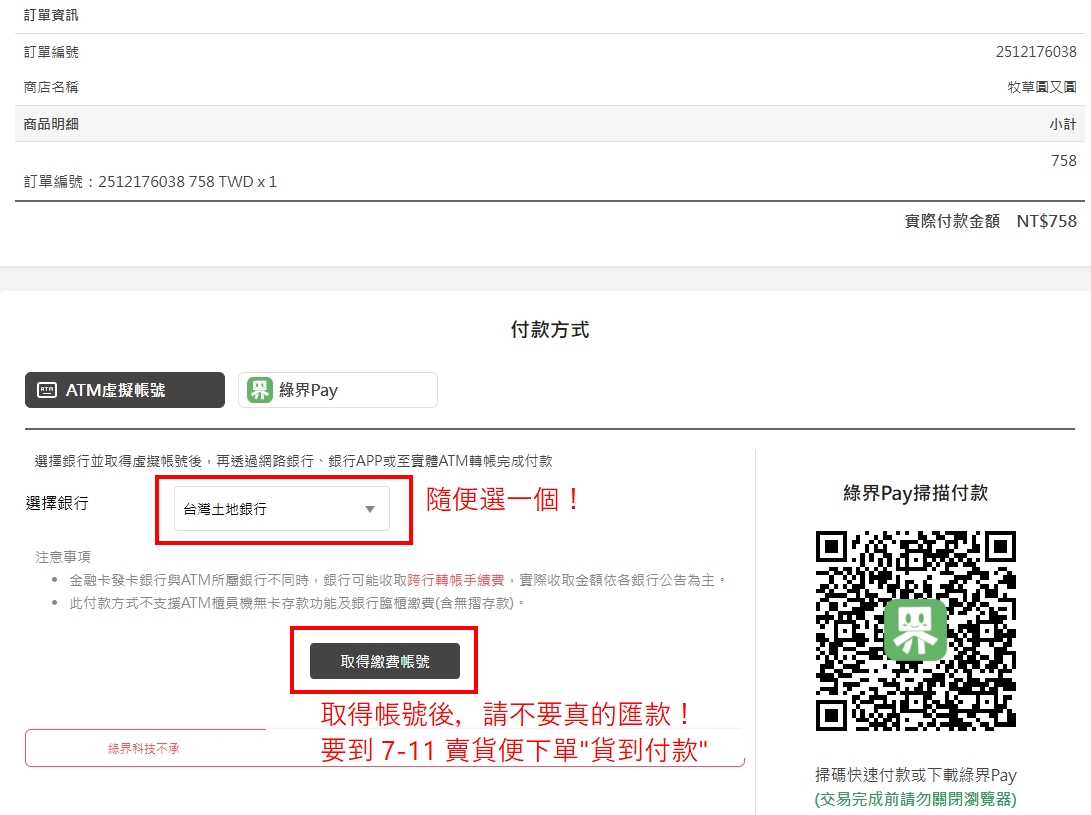The width and height of the screenshot is (1091, 815).
Task: Click the 選擇銀行 field label
Action: [57, 503]
